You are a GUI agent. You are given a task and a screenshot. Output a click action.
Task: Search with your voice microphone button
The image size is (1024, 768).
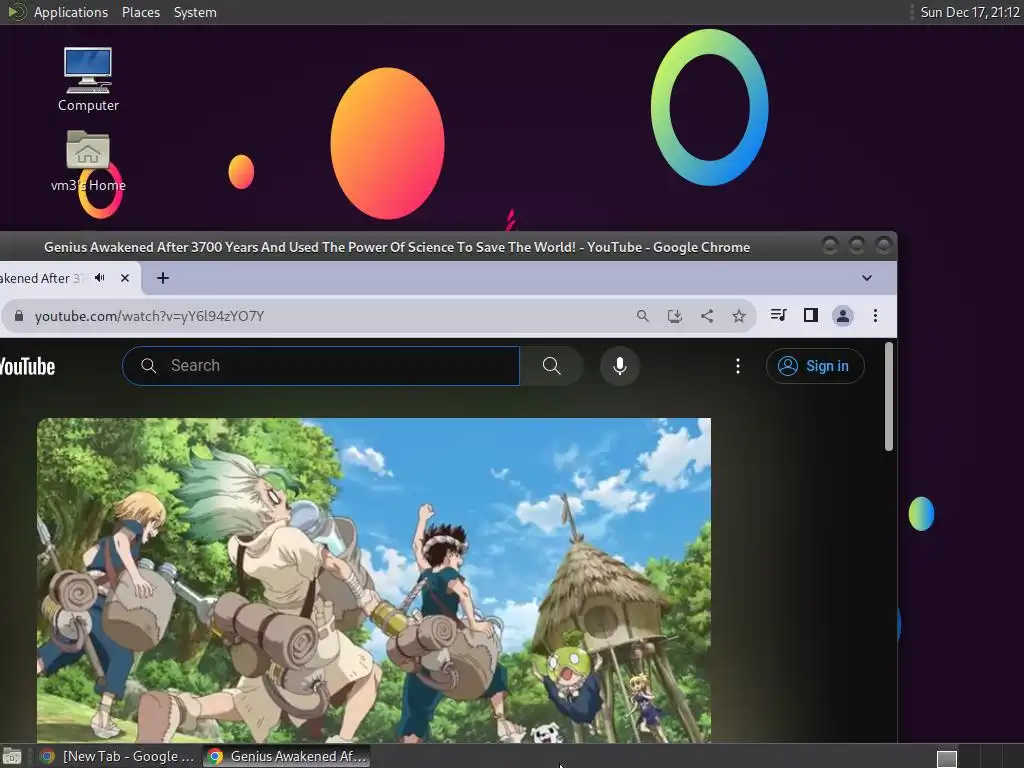click(620, 366)
